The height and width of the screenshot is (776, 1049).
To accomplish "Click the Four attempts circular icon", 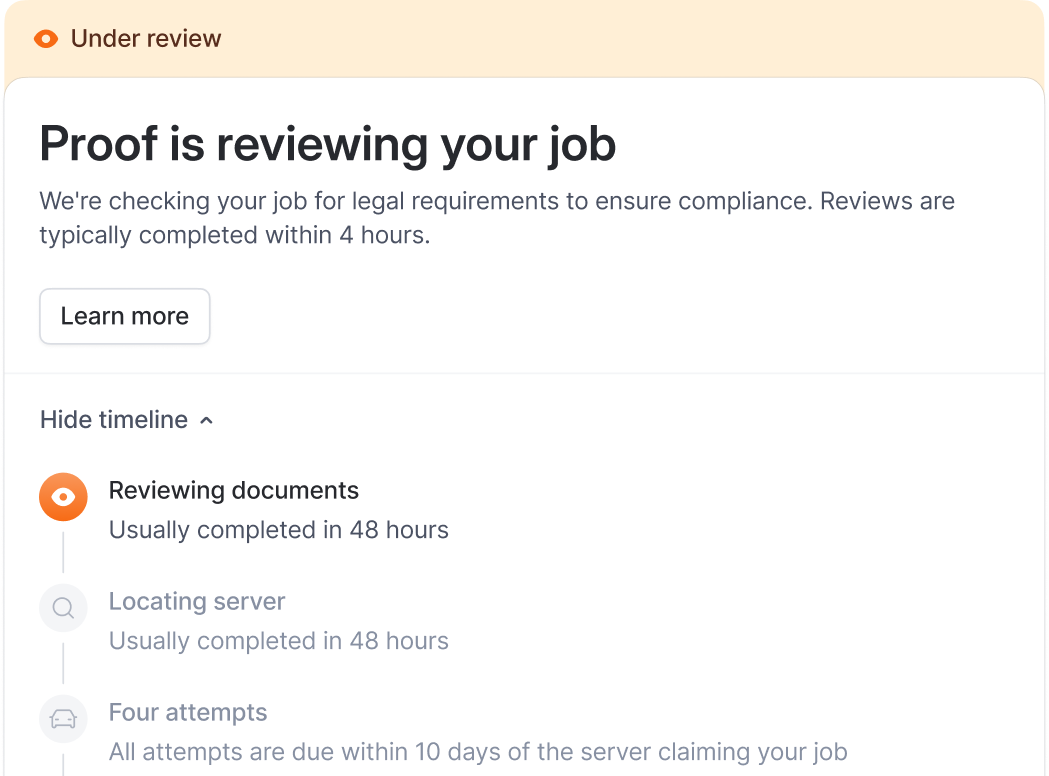I will pos(63,718).
